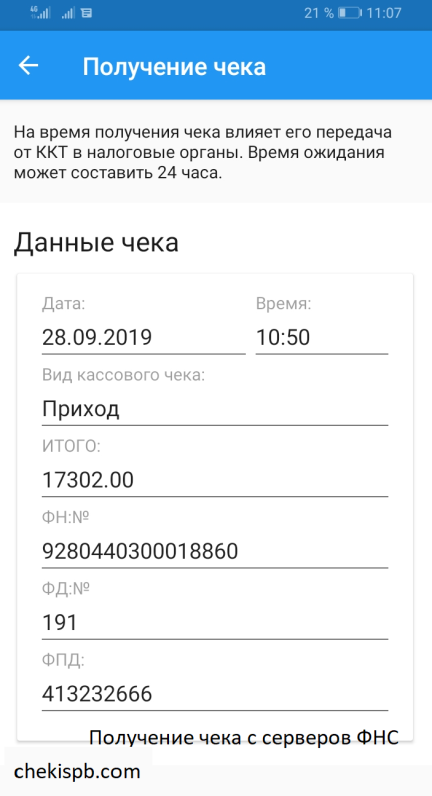Edit the ФПД field 413232666
This screenshot has height=796, width=432.
point(215,693)
